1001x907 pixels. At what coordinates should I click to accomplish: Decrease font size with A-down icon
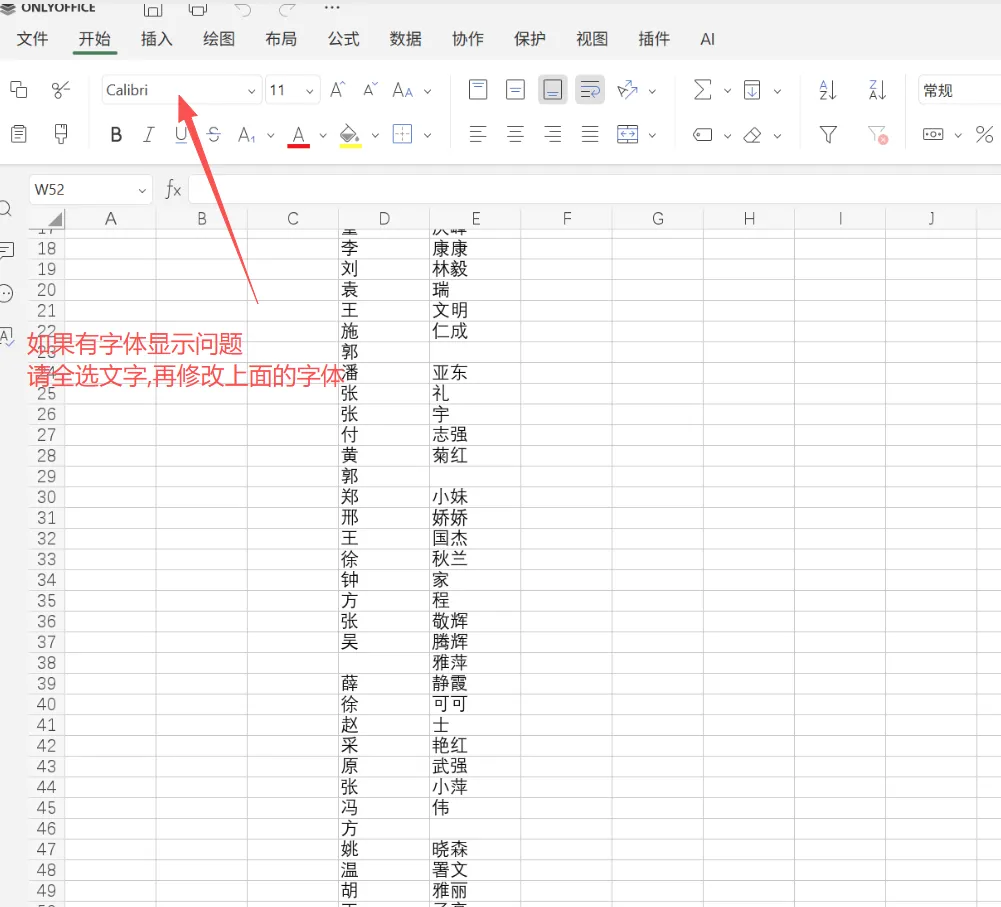point(370,90)
